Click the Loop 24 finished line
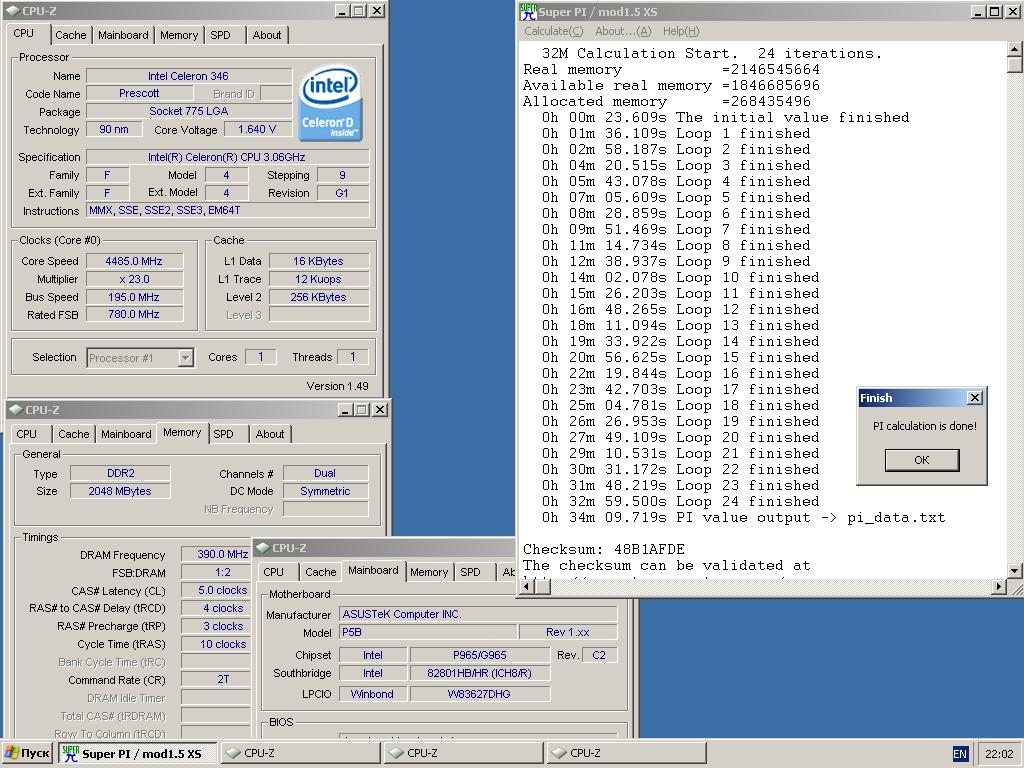 tap(680, 502)
